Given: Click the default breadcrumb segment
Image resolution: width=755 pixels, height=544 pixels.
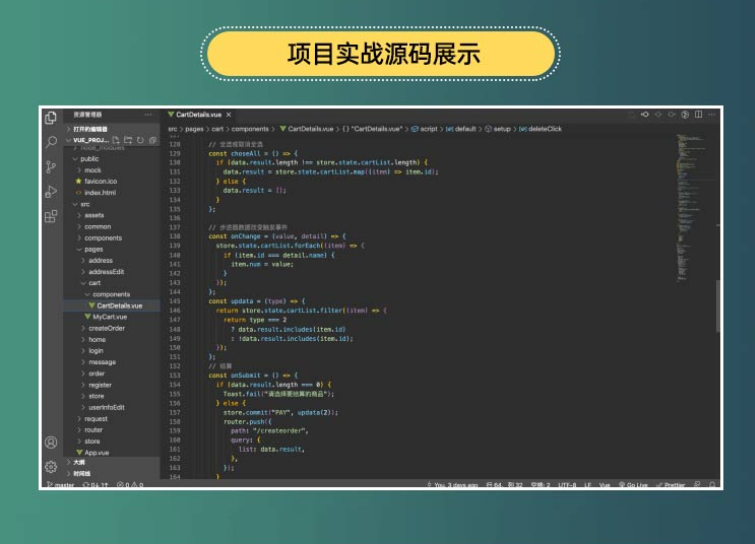Looking at the screenshot, I should (461, 129).
